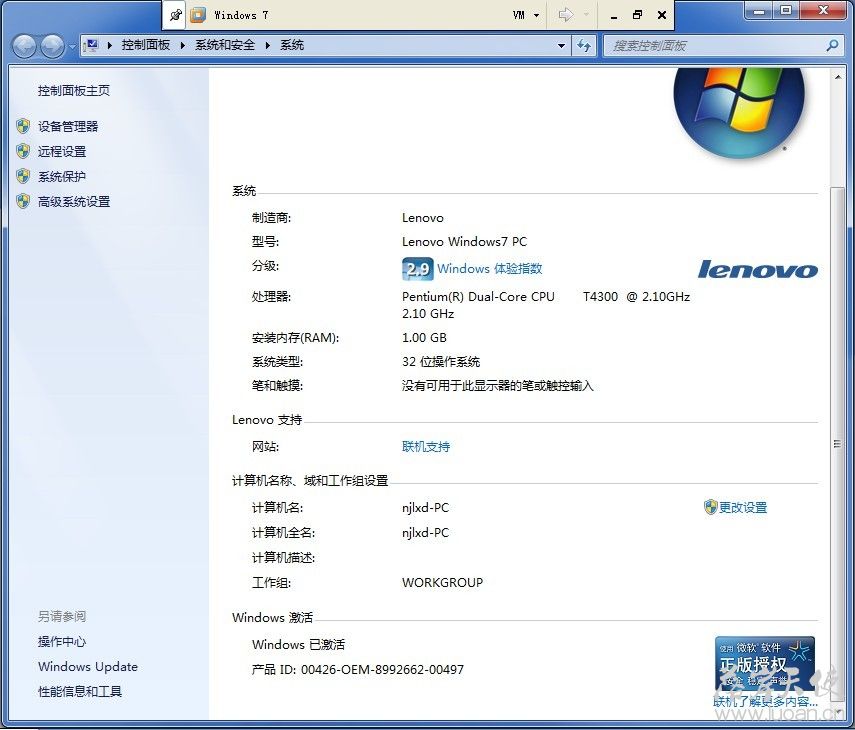Click processor text Pentium(R) Dual-Core CPU

pos(478,297)
